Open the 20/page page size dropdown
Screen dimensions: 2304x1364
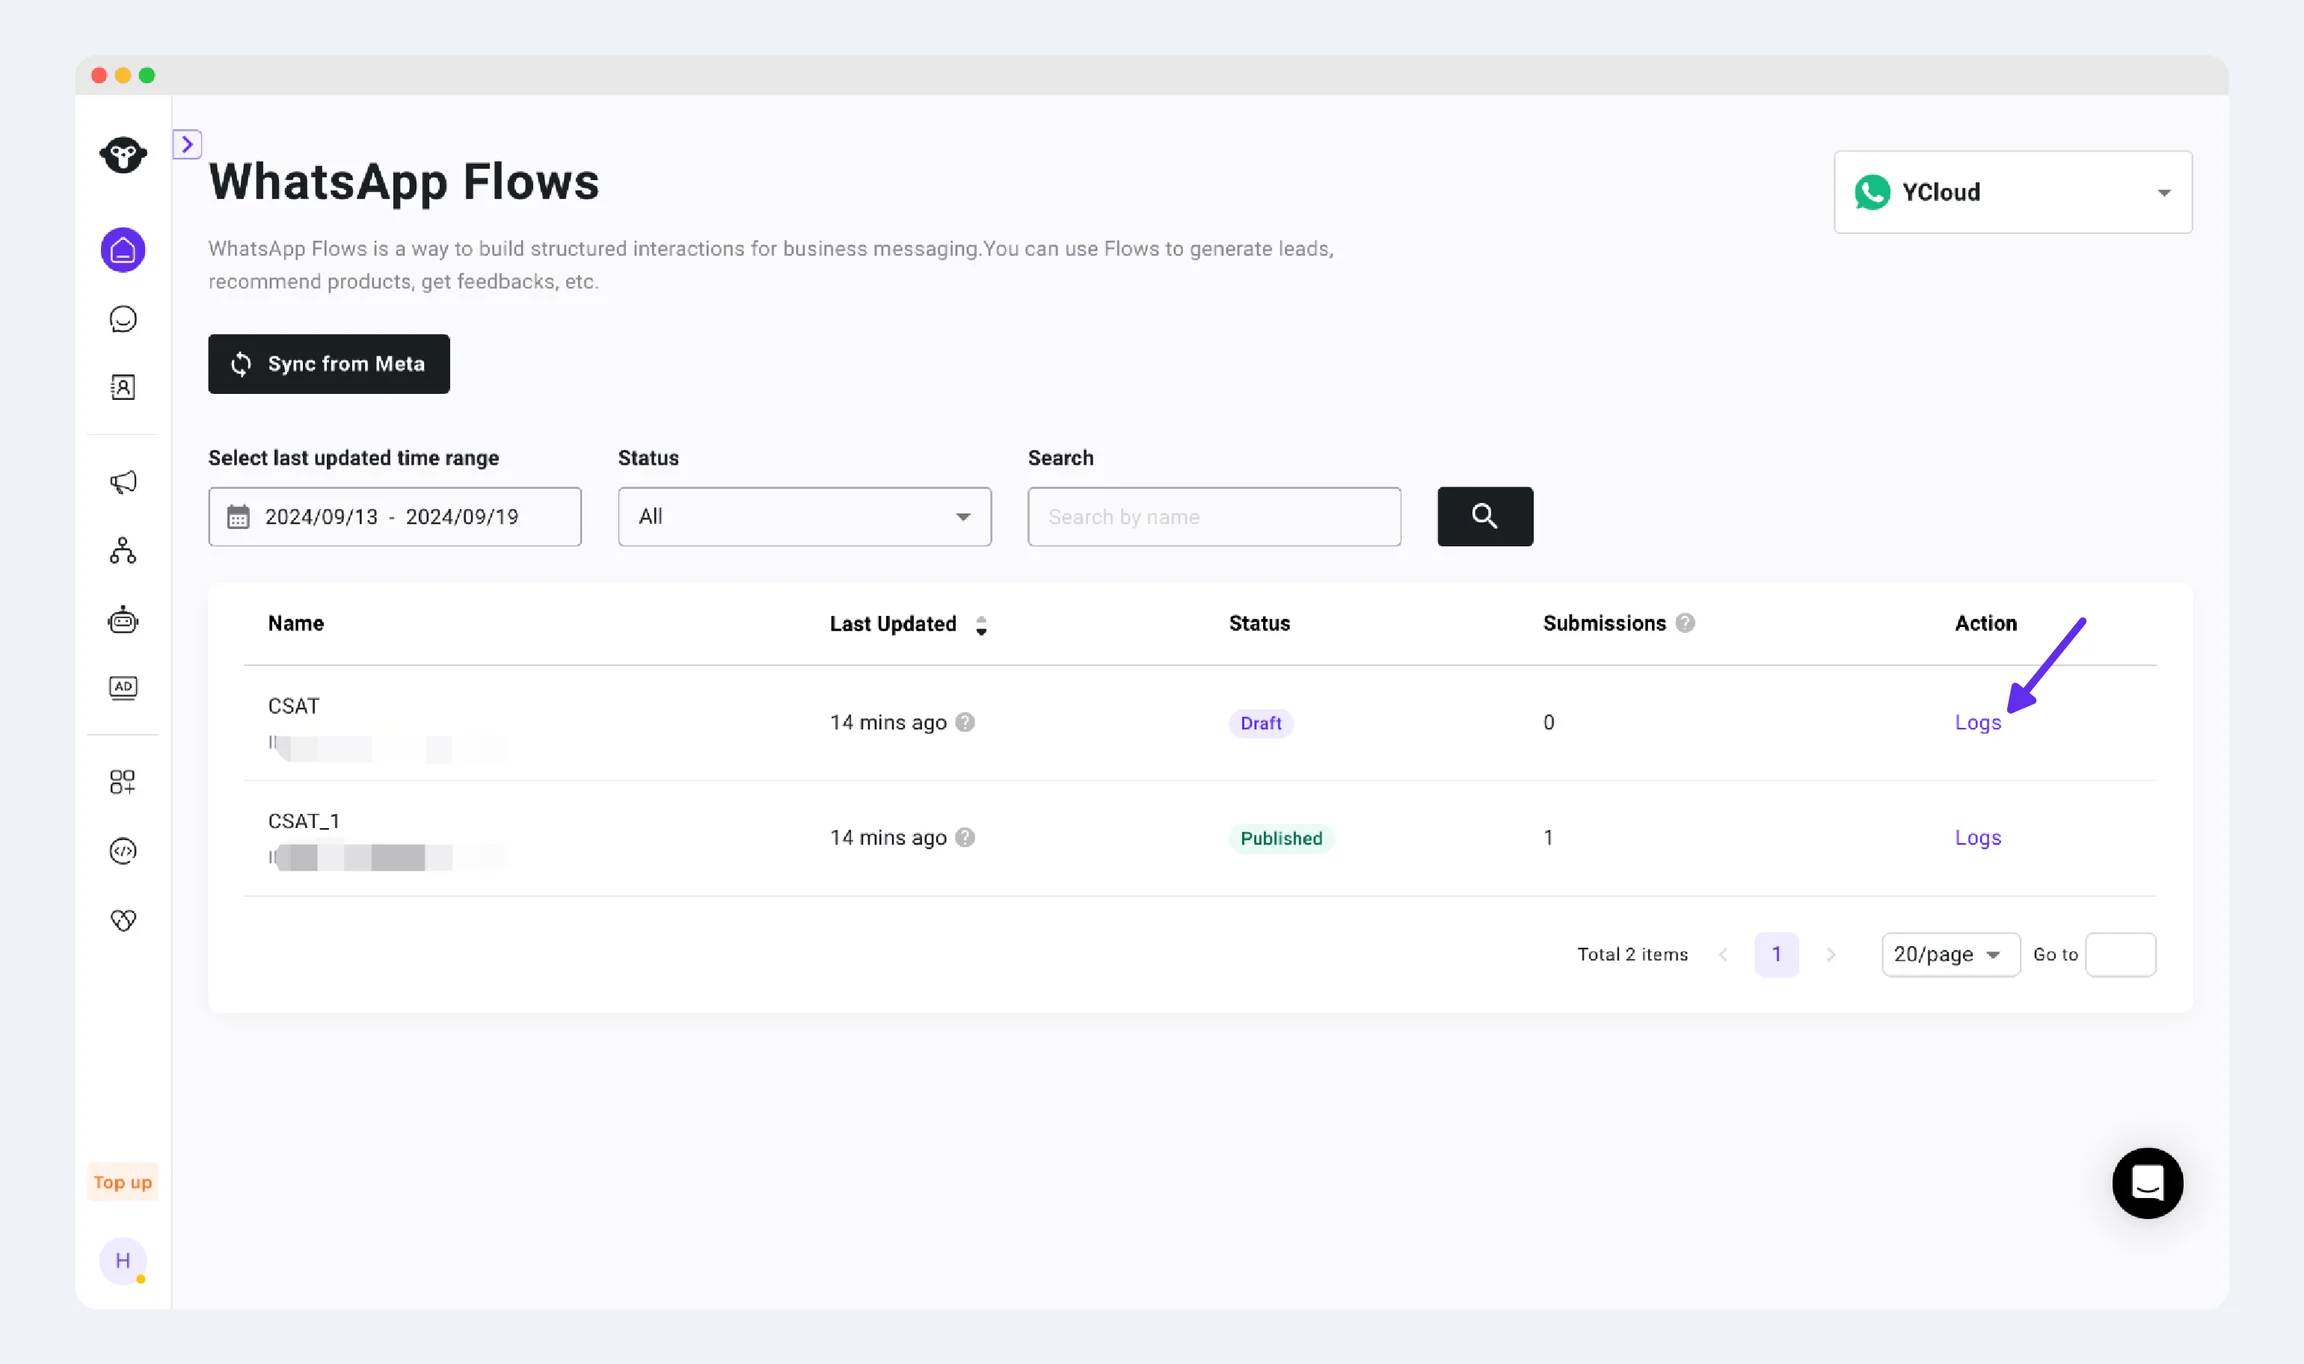click(x=1950, y=955)
